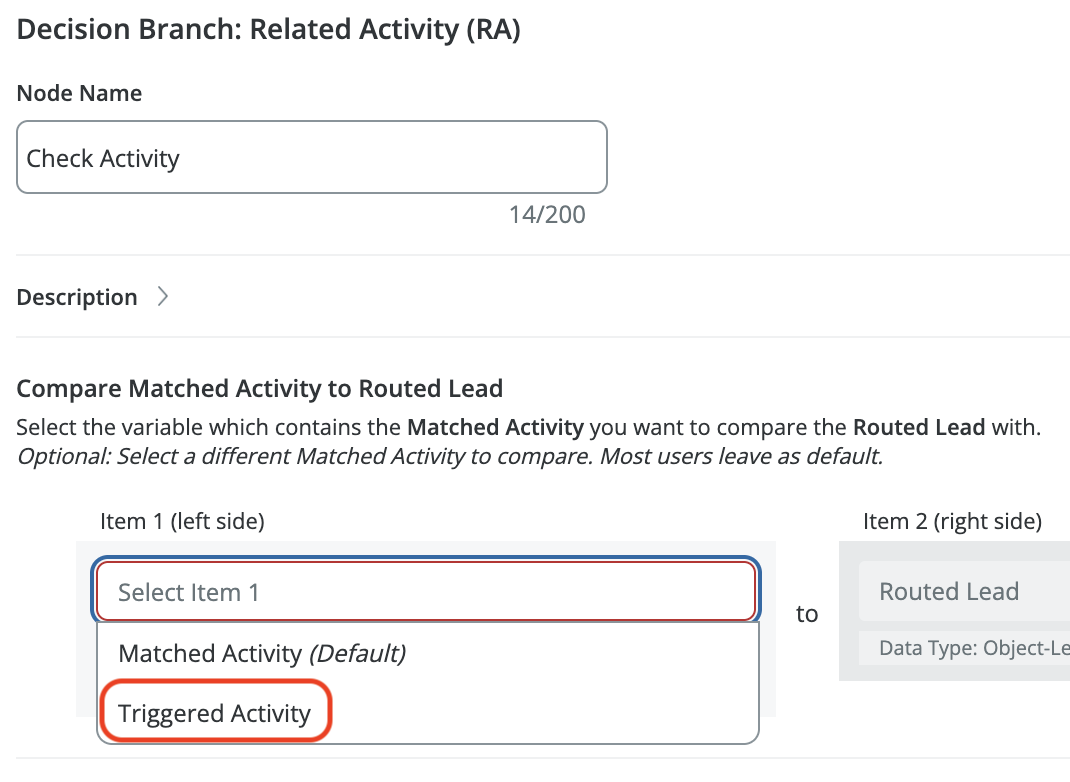The image size is (1070, 782).
Task: Click into the Node Name input field
Action: point(312,158)
